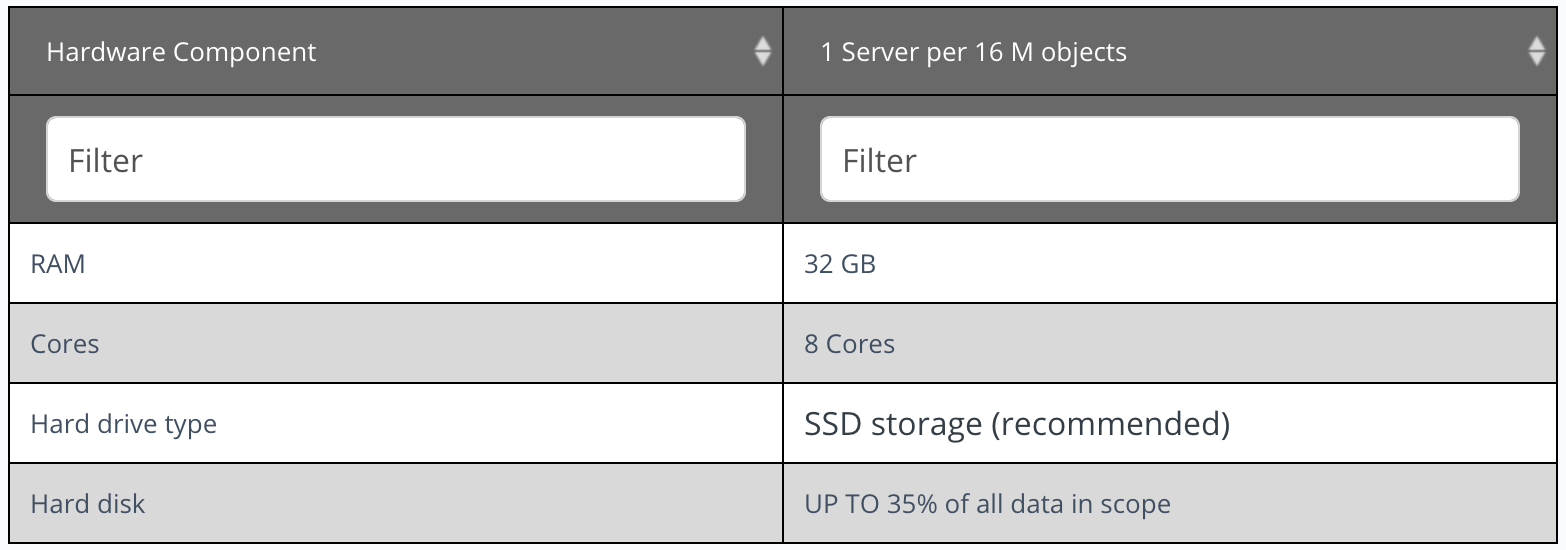
Task: Click the Hardware Component column sort icon
Action: 762,51
